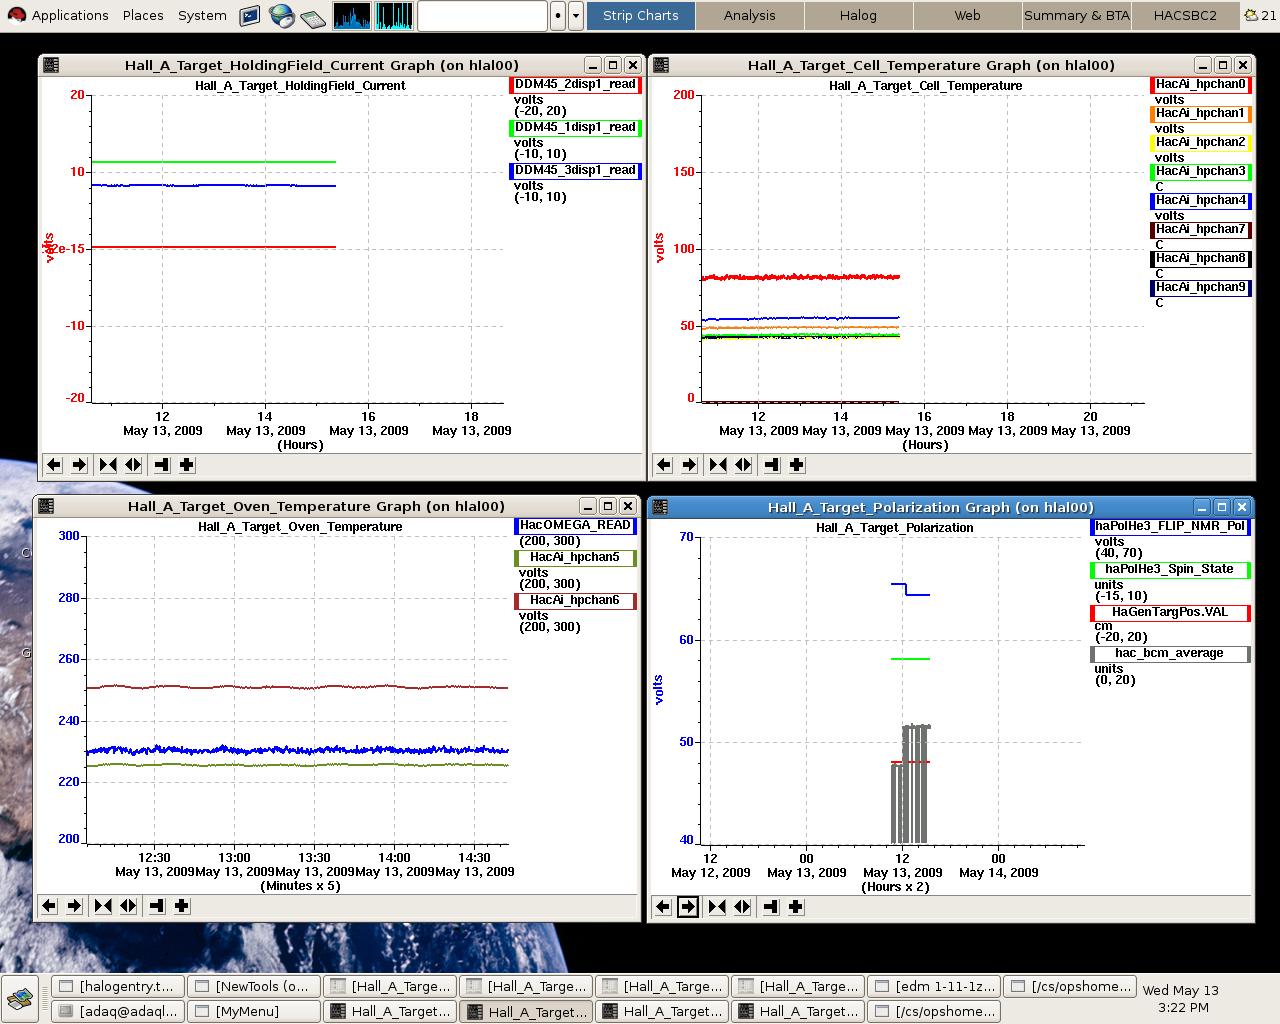Select DDM45_1disp1_read green legend entry
Viewport: 1280px width, 1024px height.
(x=575, y=128)
